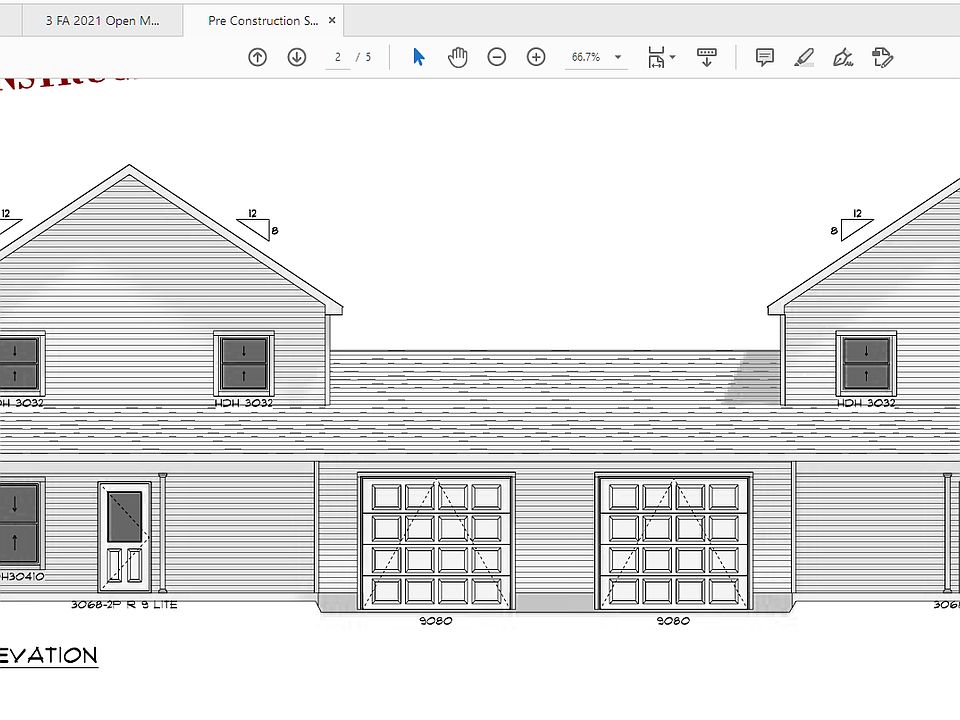Zoom in with the plus icon
The image size is (960, 720).
536,57
